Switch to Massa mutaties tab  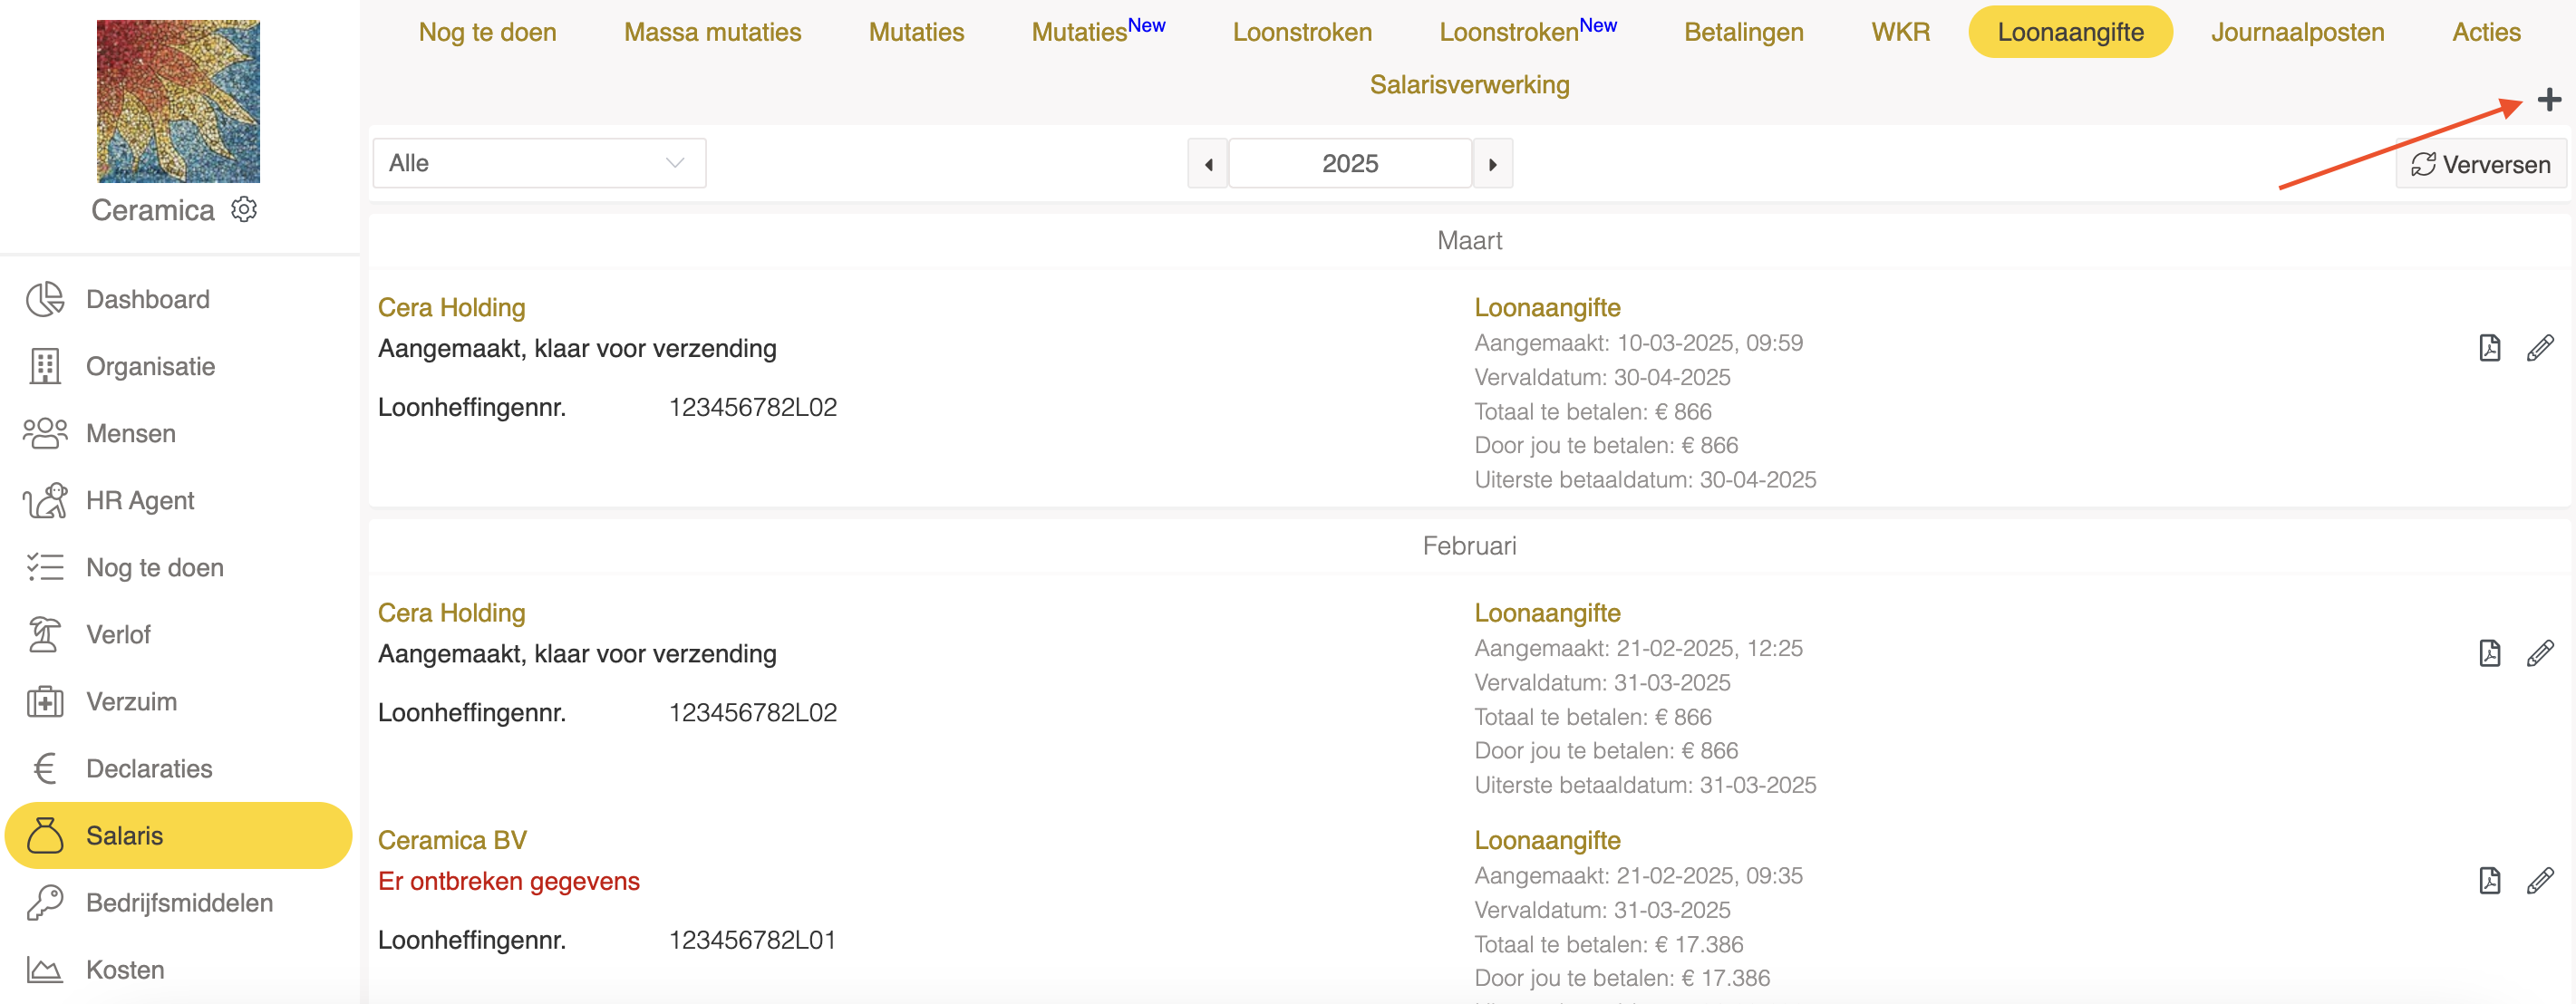point(712,32)
